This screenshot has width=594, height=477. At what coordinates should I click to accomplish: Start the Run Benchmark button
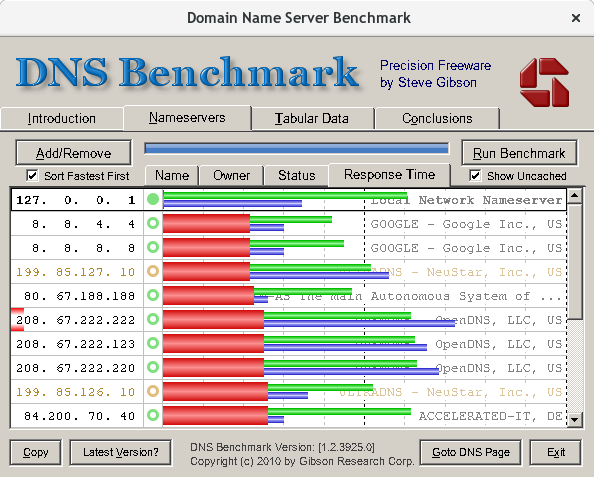[x=519, y=153]
